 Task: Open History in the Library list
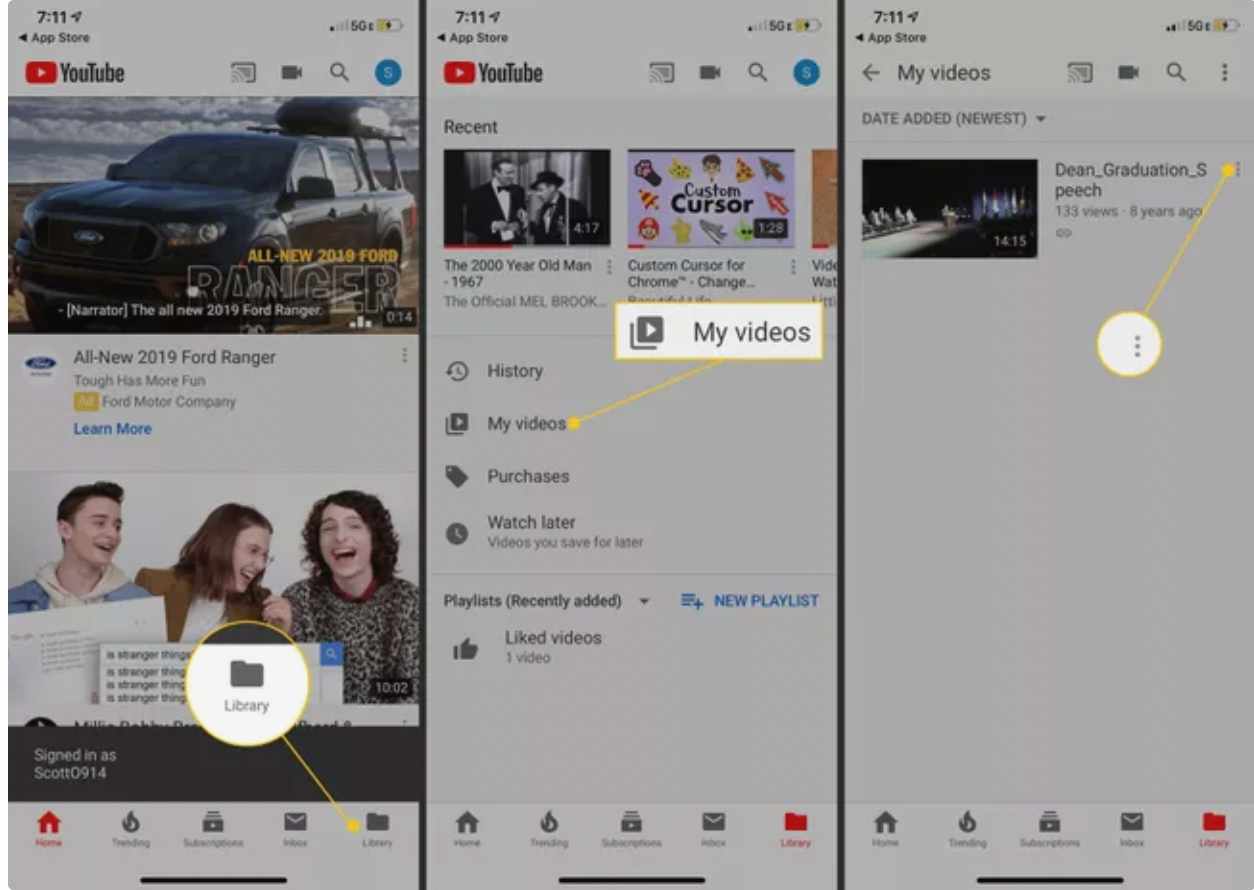click(x=631, y=371)
